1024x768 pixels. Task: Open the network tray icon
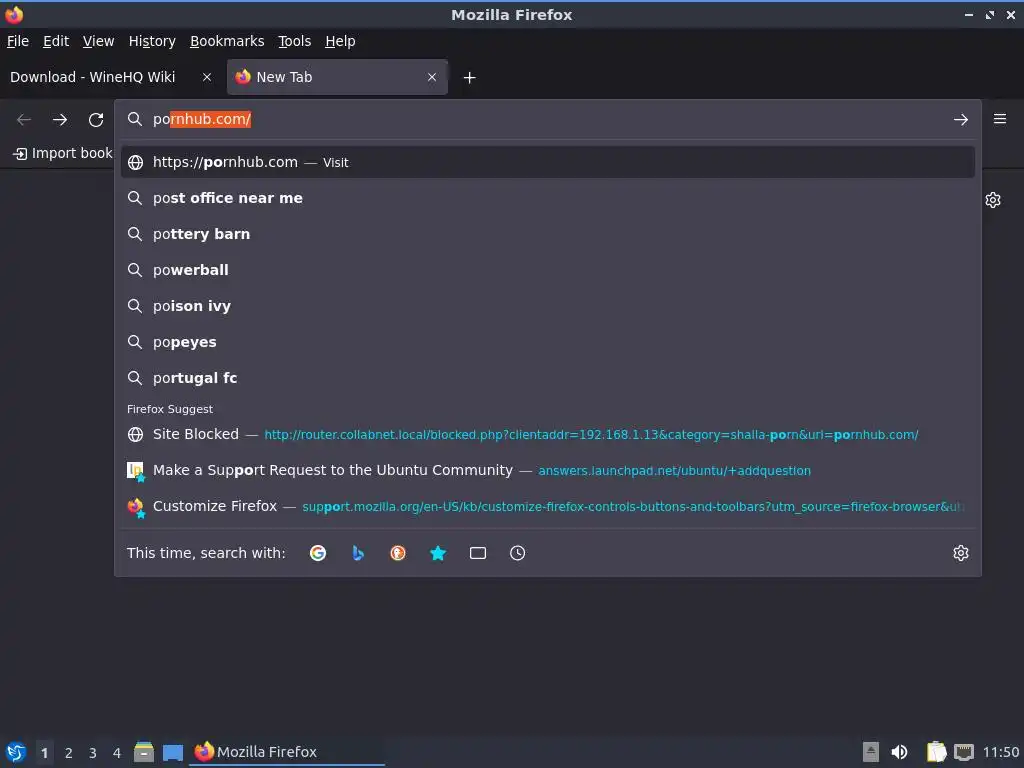tap(964, 752)
